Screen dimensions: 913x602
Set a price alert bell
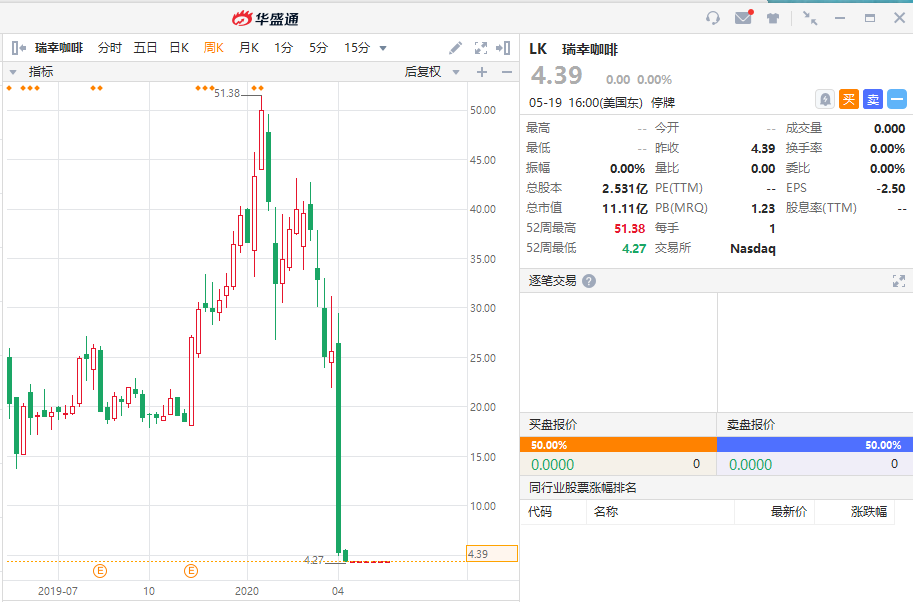pos(825,99)
